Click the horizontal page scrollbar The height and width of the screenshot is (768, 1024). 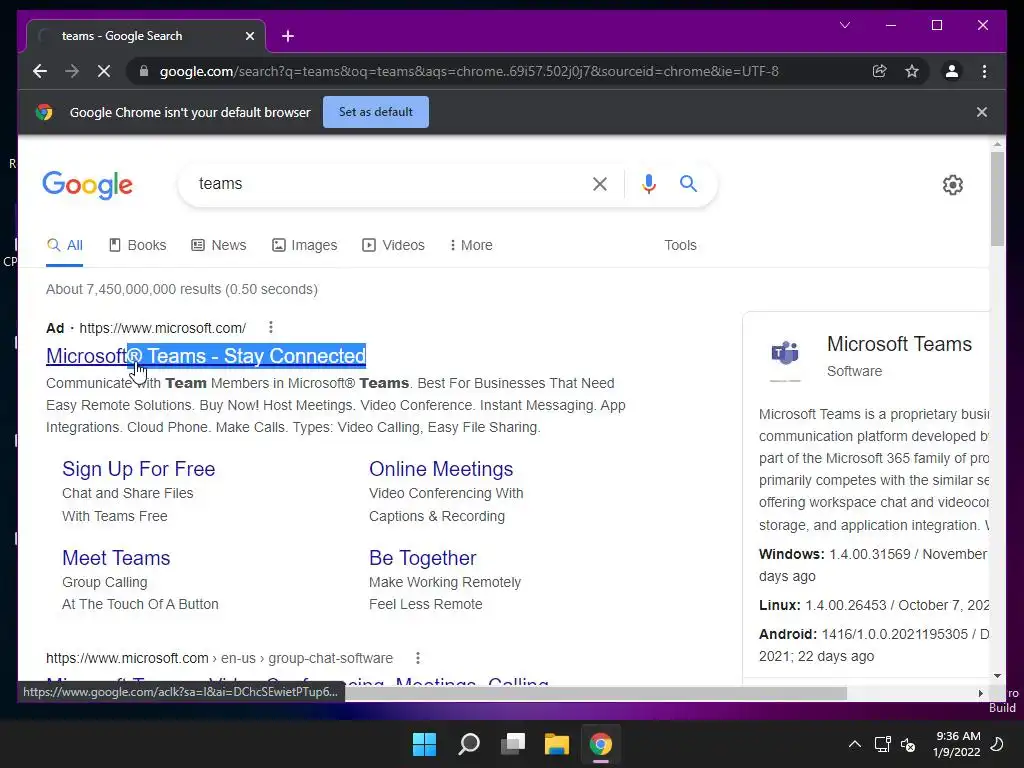596,693
